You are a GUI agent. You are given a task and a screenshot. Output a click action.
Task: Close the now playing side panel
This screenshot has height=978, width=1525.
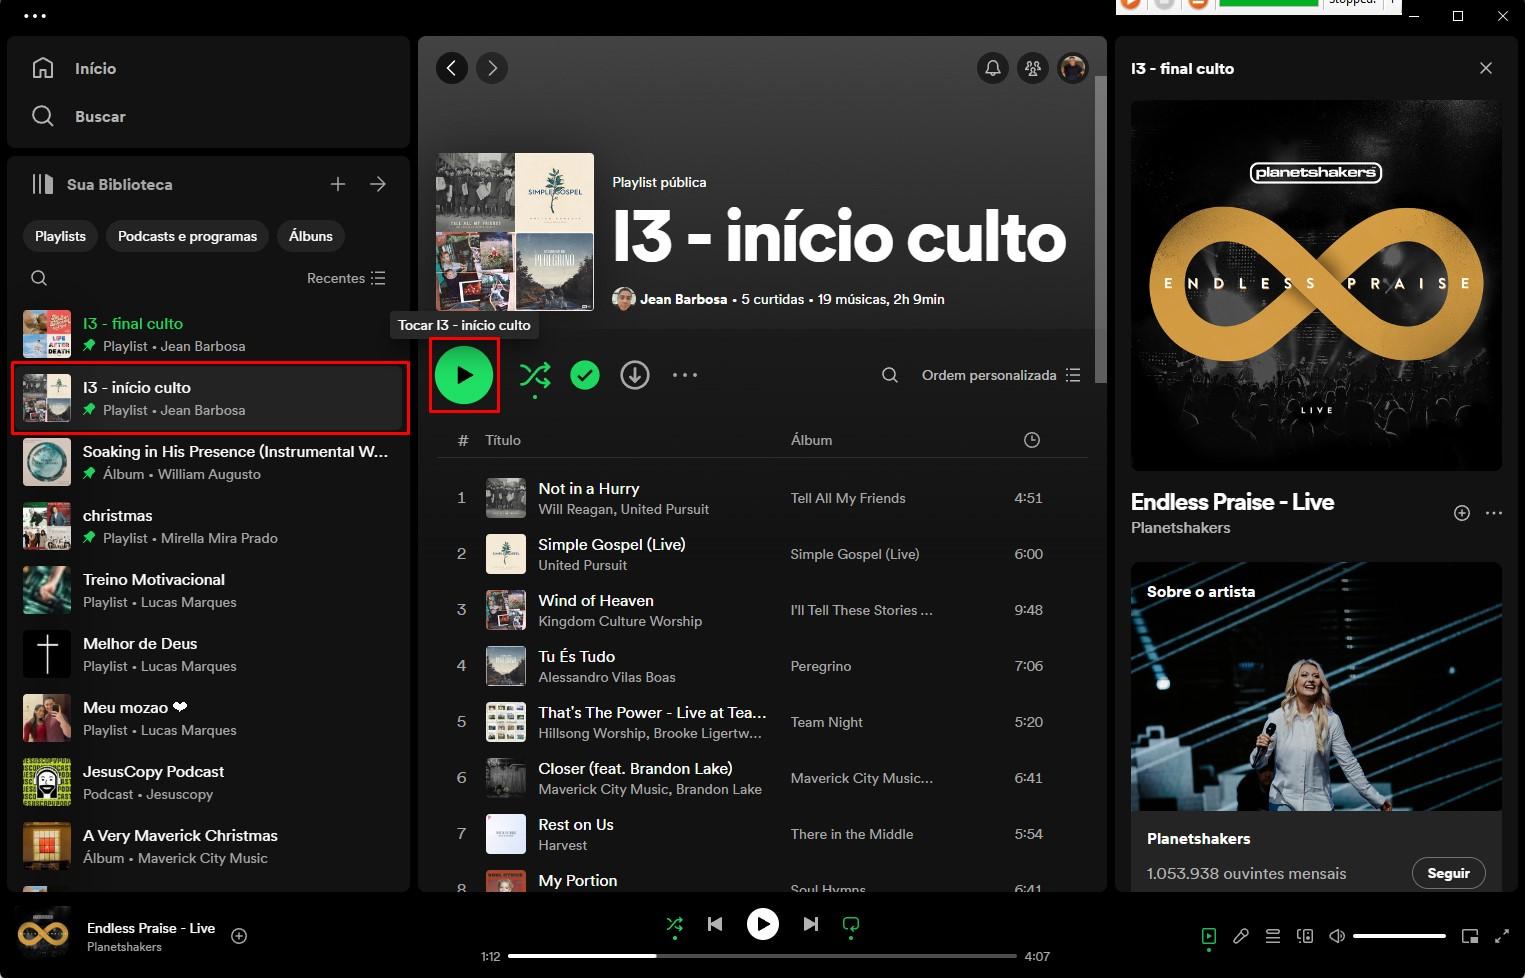click(x=1486, y=68)
